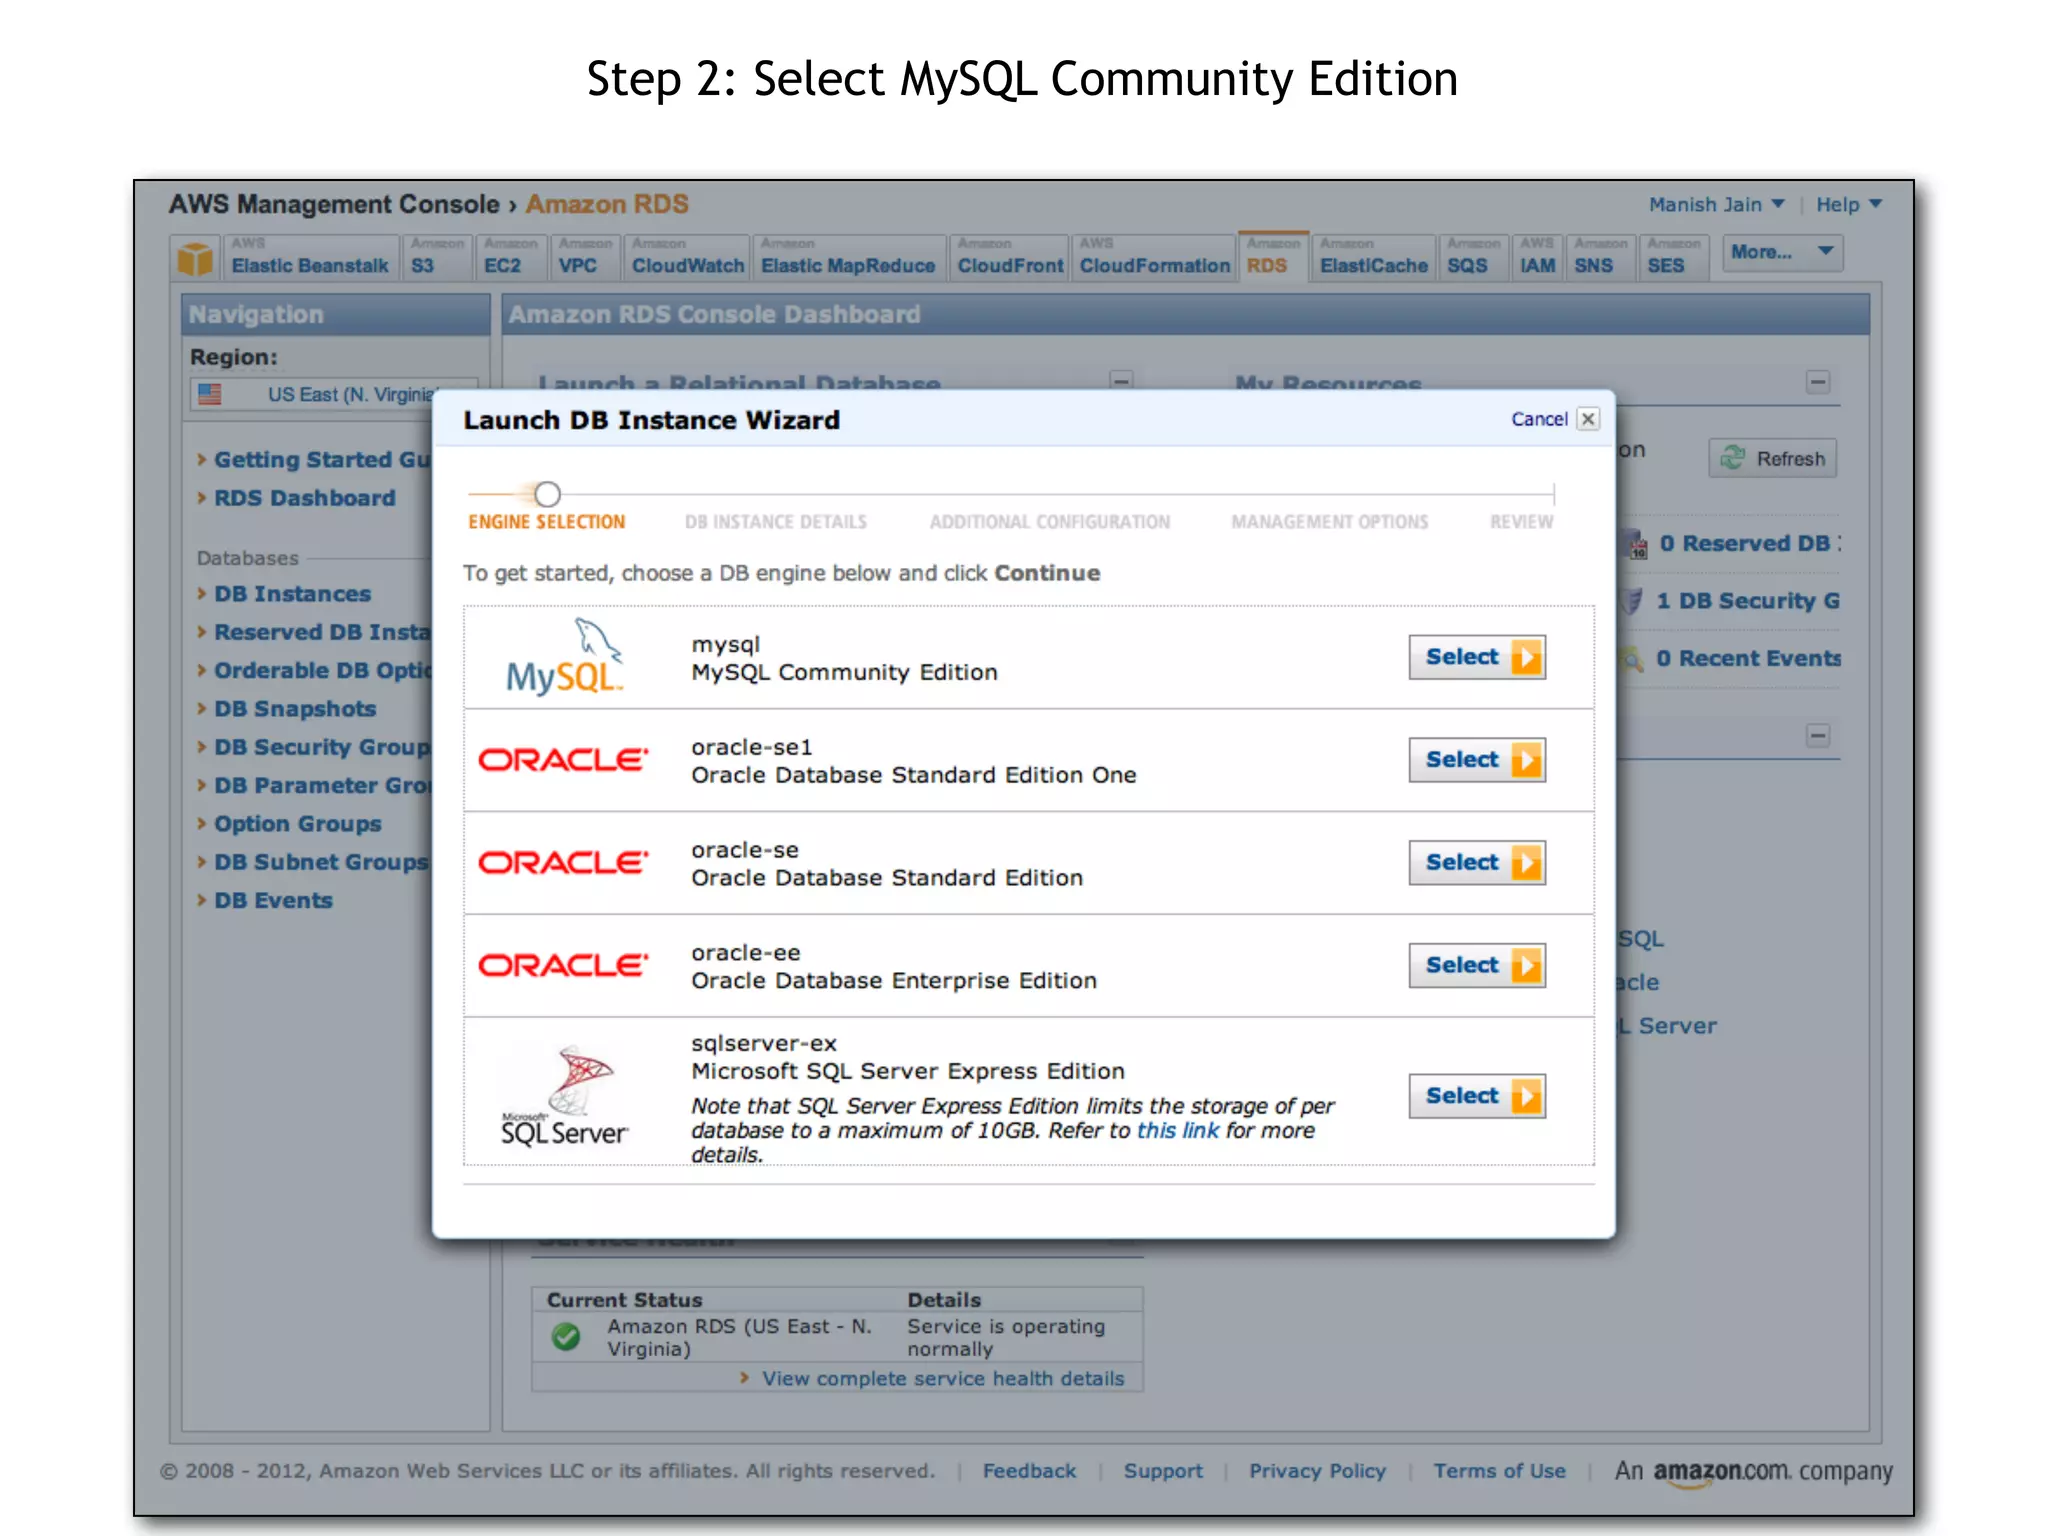Click Engine Selection wizard step label
Screen dimensions: 2048x1536
[x=547, y=522]
